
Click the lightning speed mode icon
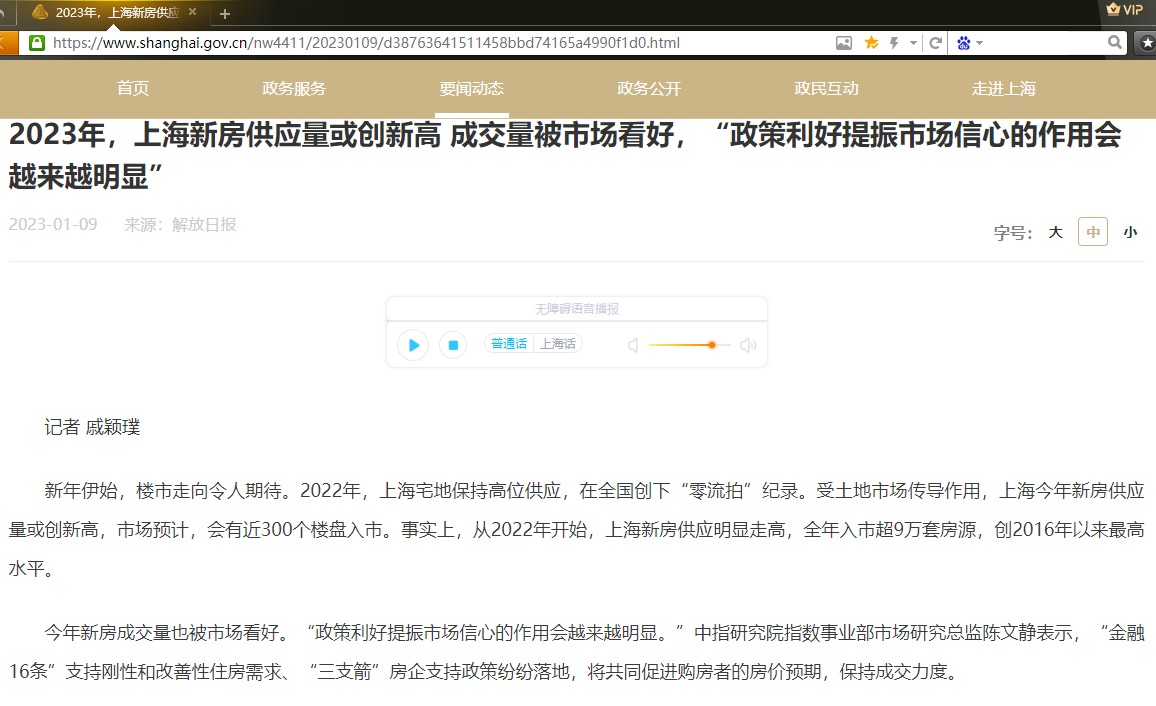[x=893, y=43]
